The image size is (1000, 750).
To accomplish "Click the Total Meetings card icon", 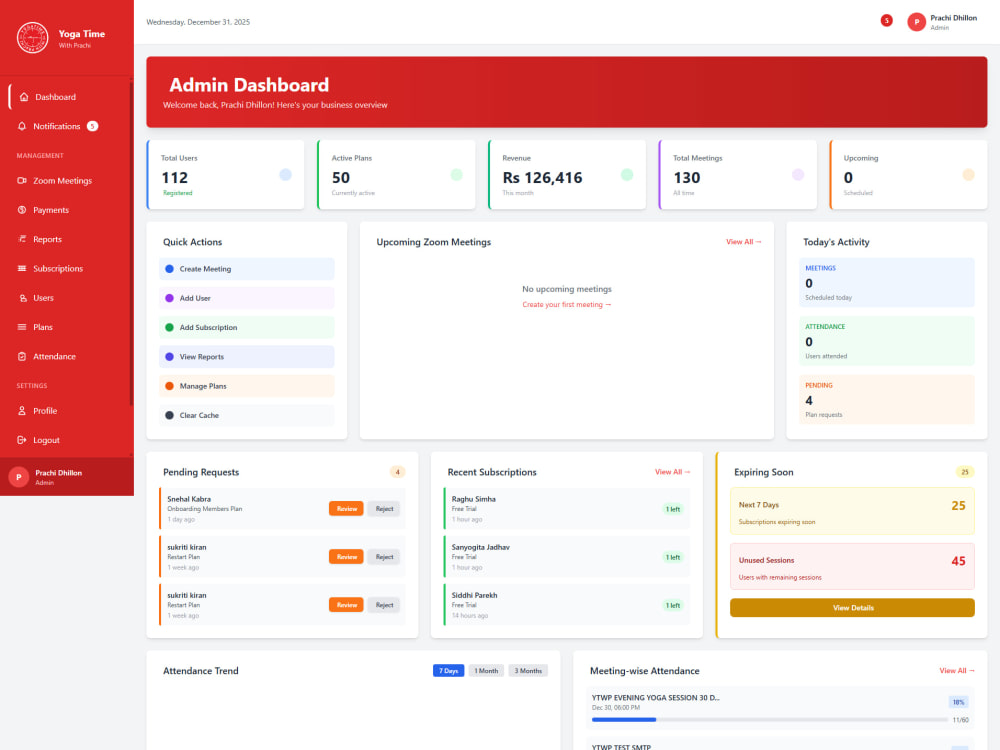I will (798, 175).
